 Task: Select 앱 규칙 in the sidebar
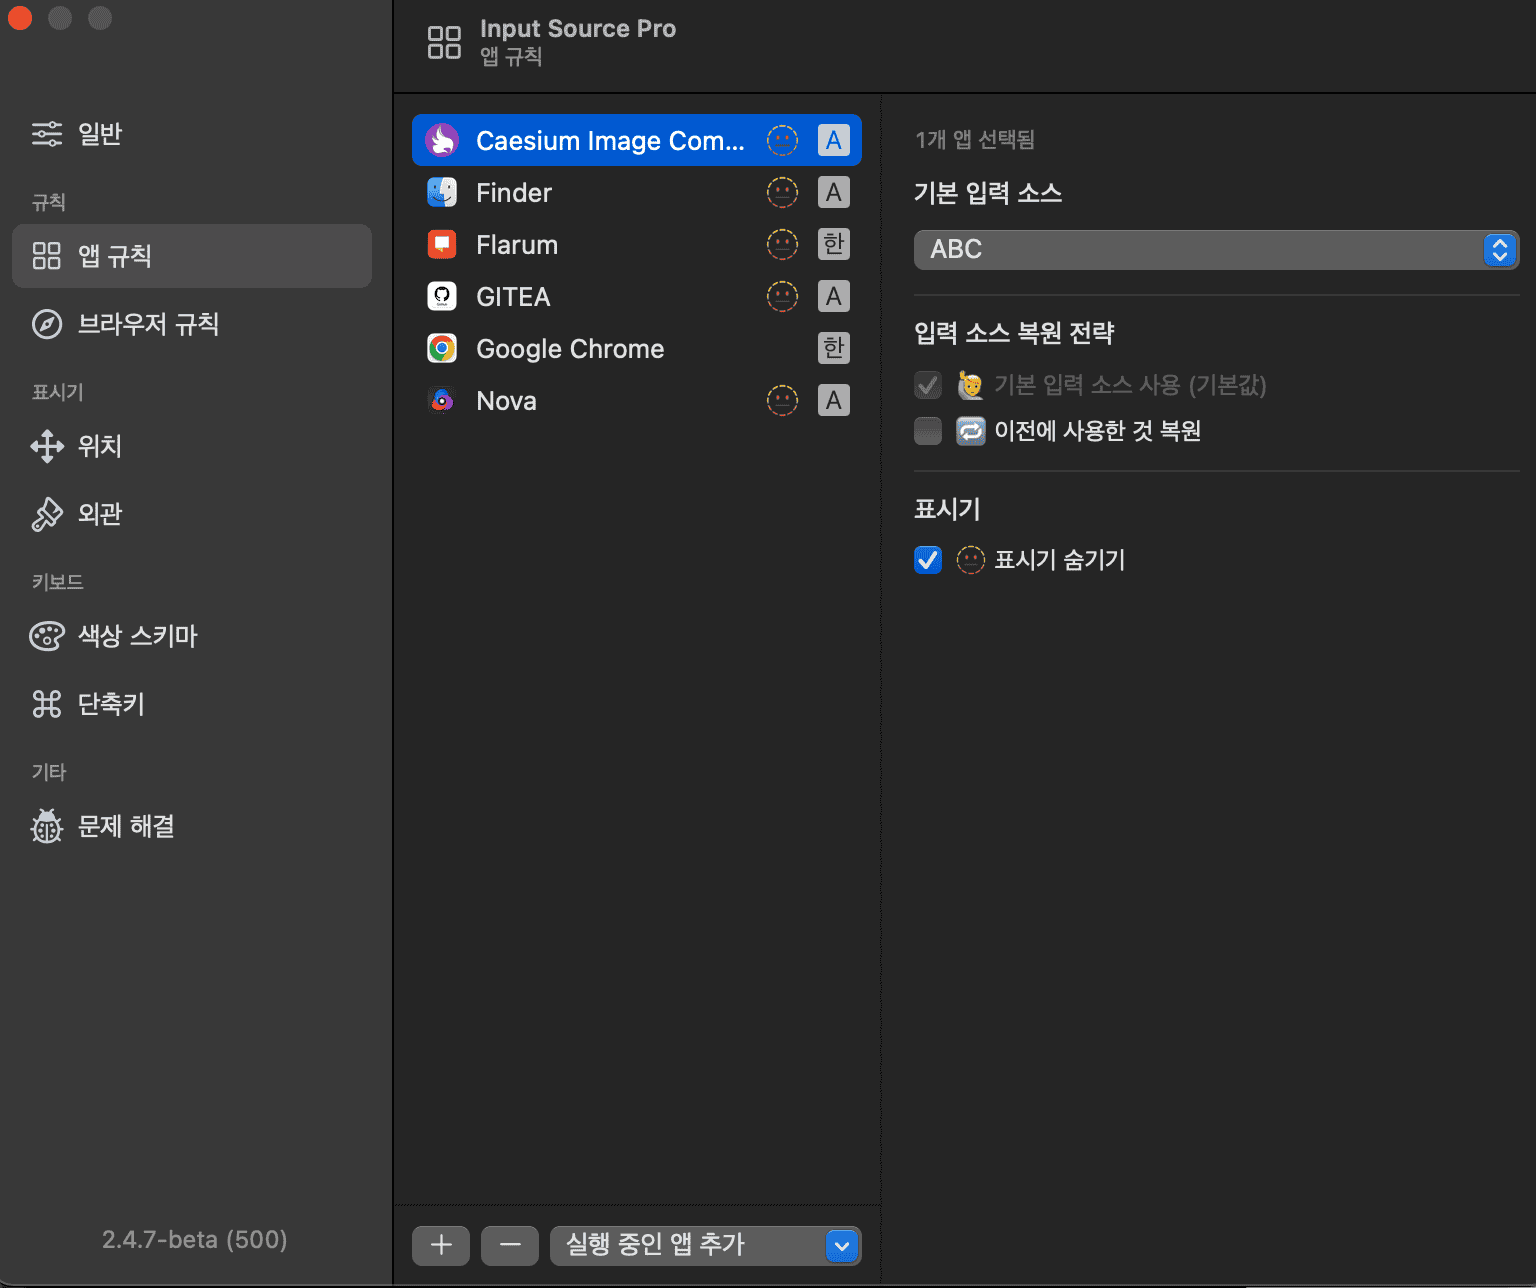(192, 256)
